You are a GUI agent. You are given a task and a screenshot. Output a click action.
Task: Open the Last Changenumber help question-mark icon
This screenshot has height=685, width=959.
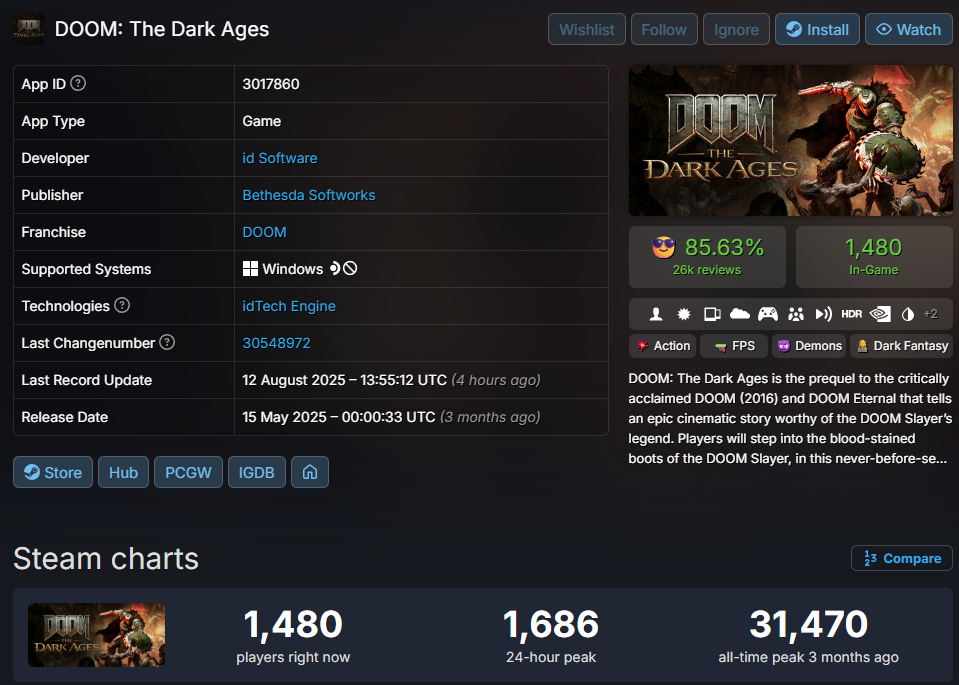[168, 342]
